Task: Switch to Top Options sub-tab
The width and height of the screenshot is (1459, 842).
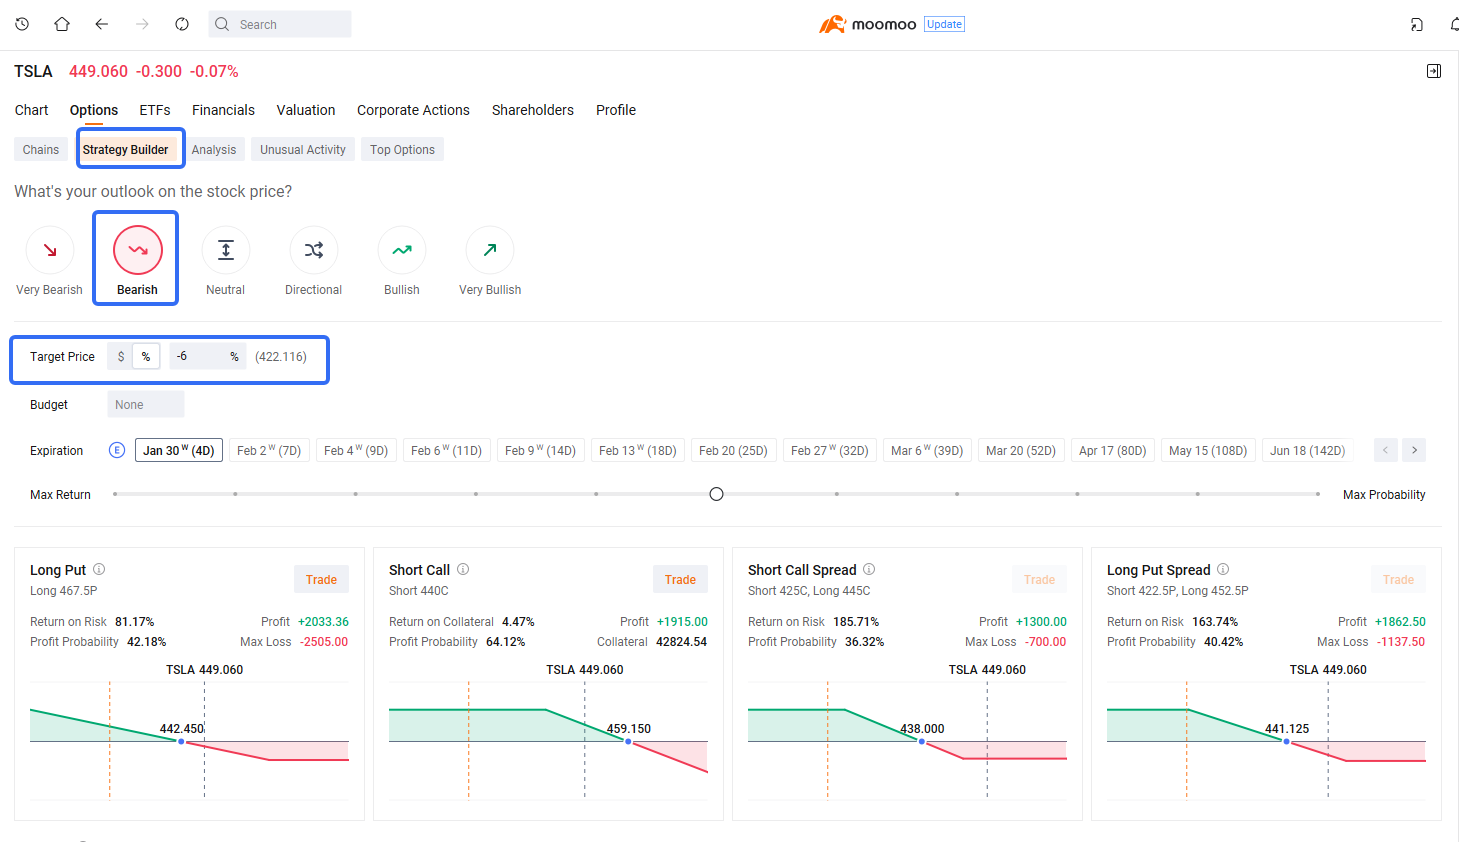Action: [x=402, y=149]
